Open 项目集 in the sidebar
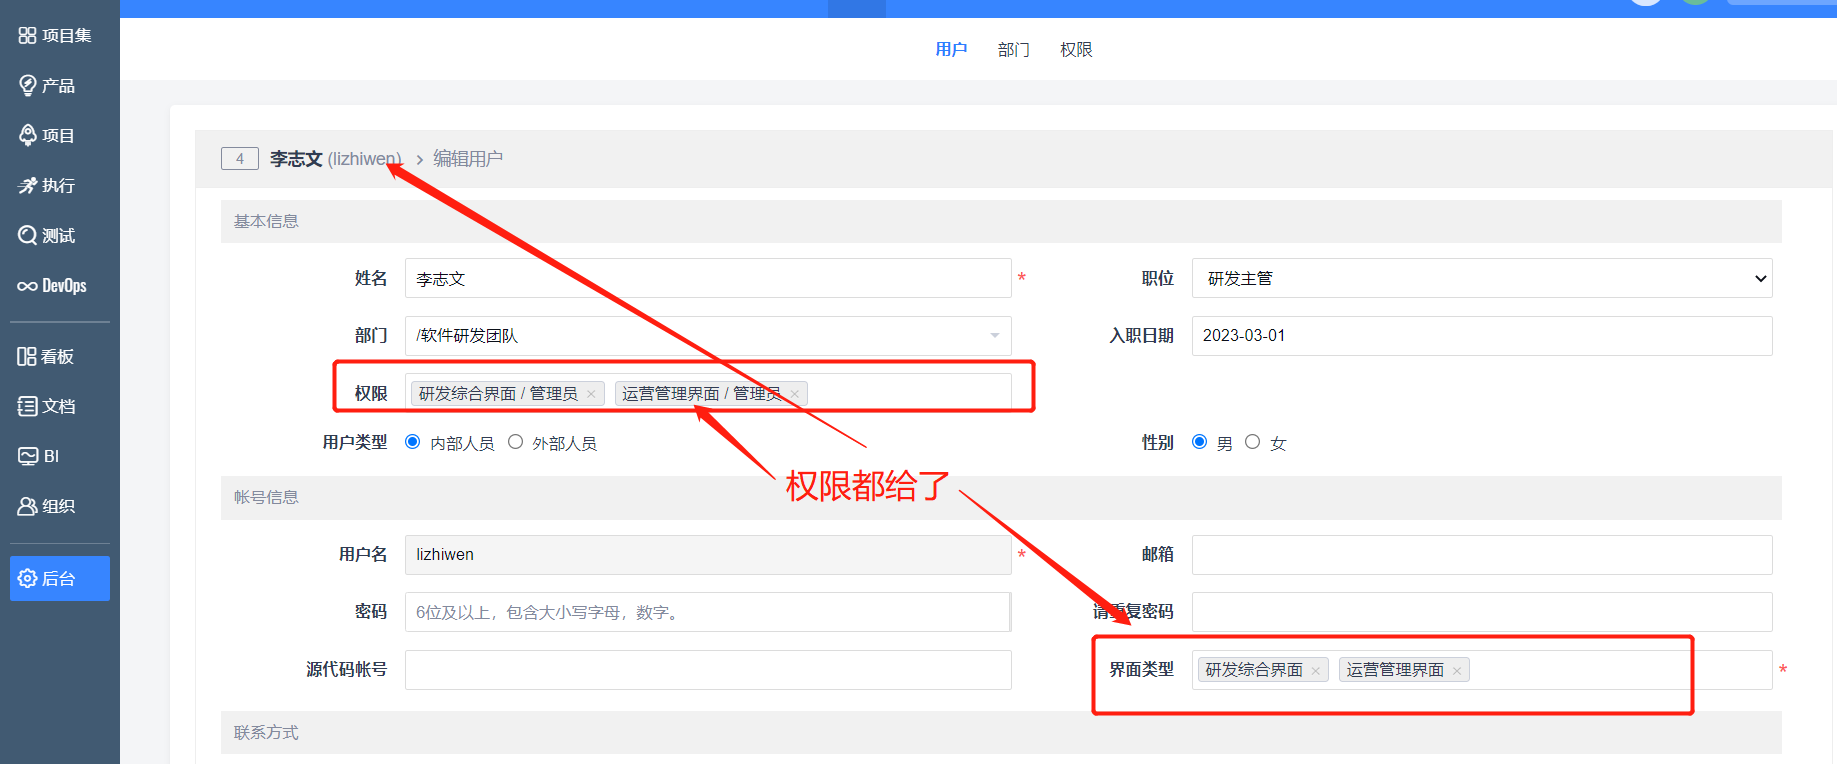The height and width of the screenshot is (764, 1837). [x=55, y=36]
